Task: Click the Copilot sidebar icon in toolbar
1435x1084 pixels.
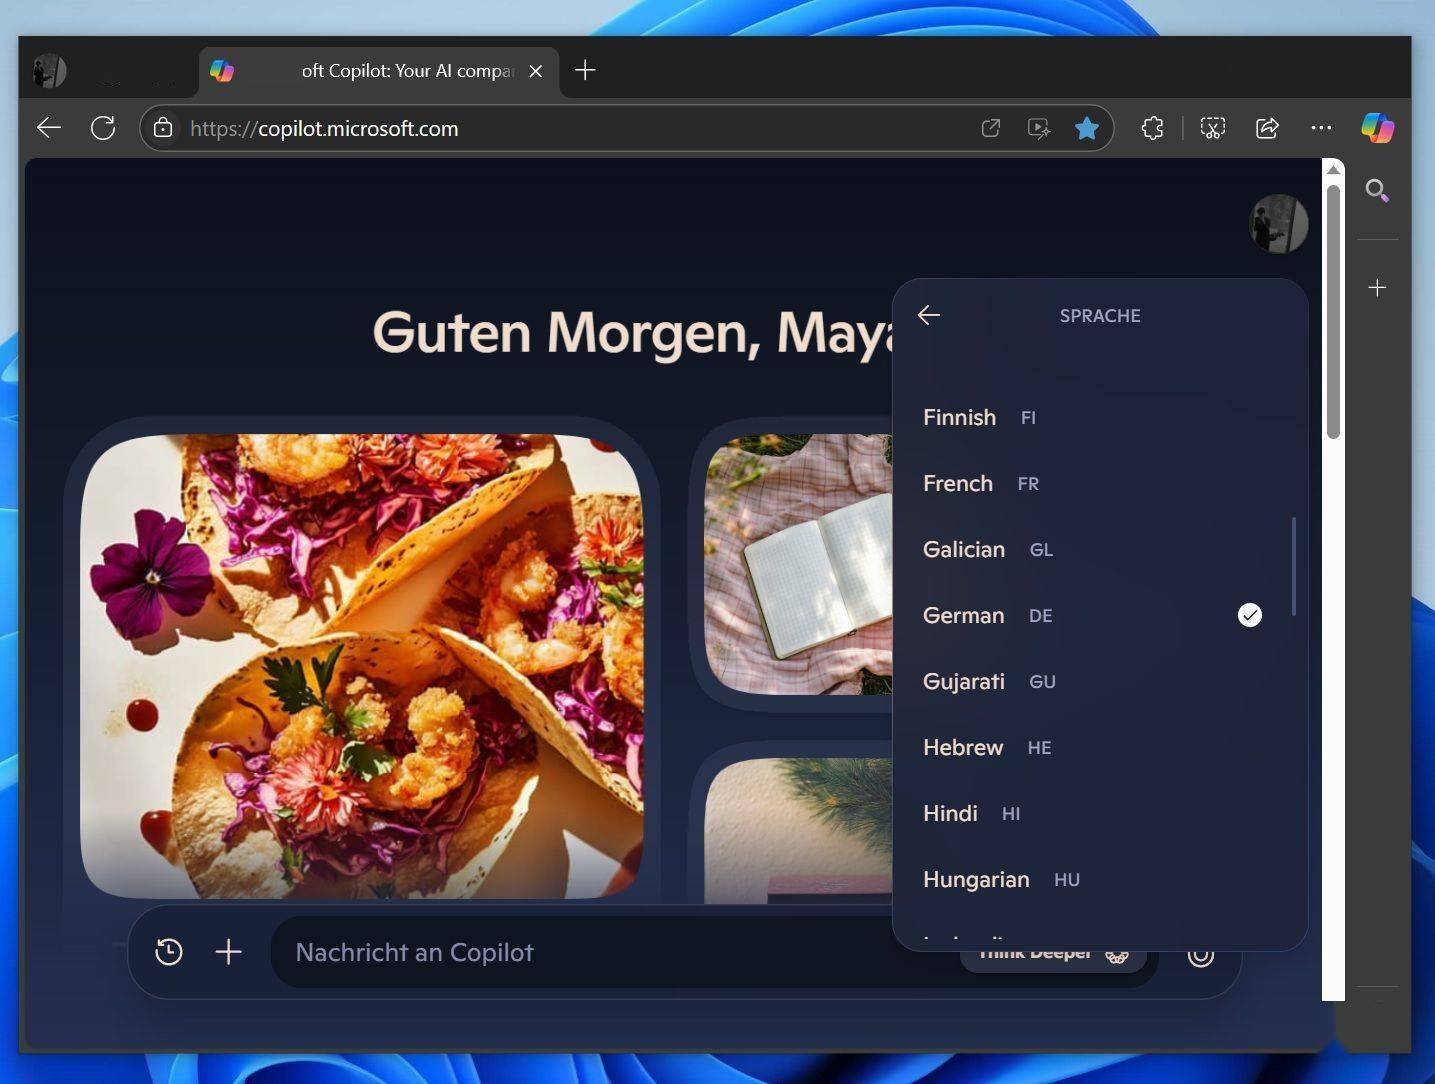Action: point(1377,128)
